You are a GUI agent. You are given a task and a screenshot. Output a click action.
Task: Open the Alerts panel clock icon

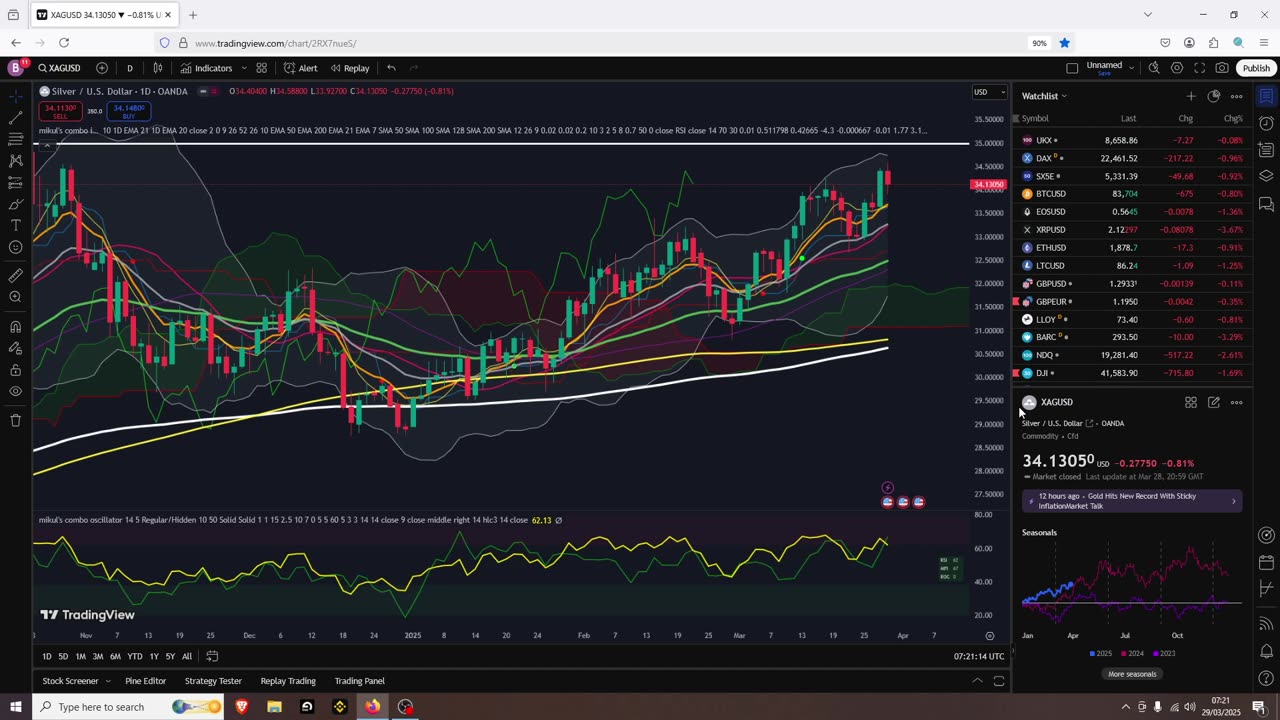click(x=1266, y=124)
